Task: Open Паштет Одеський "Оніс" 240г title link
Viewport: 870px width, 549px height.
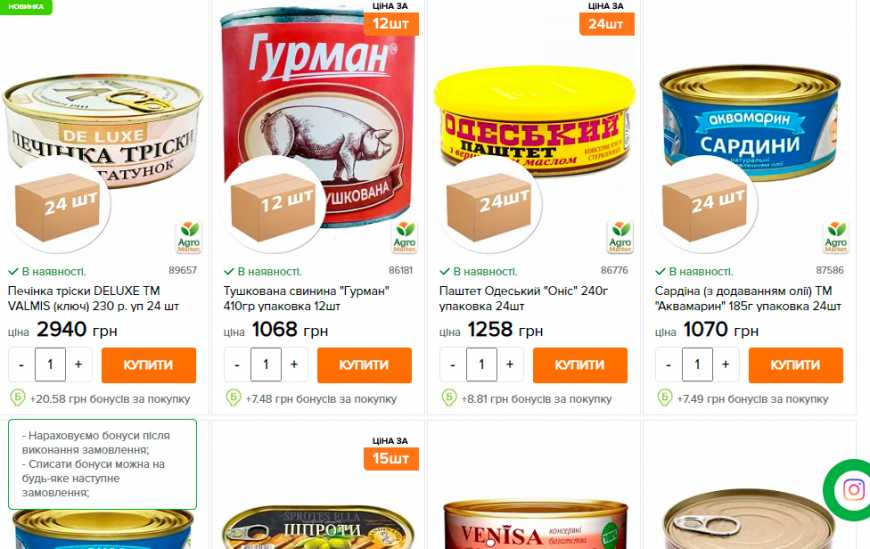Action: (x=523, y=298)
